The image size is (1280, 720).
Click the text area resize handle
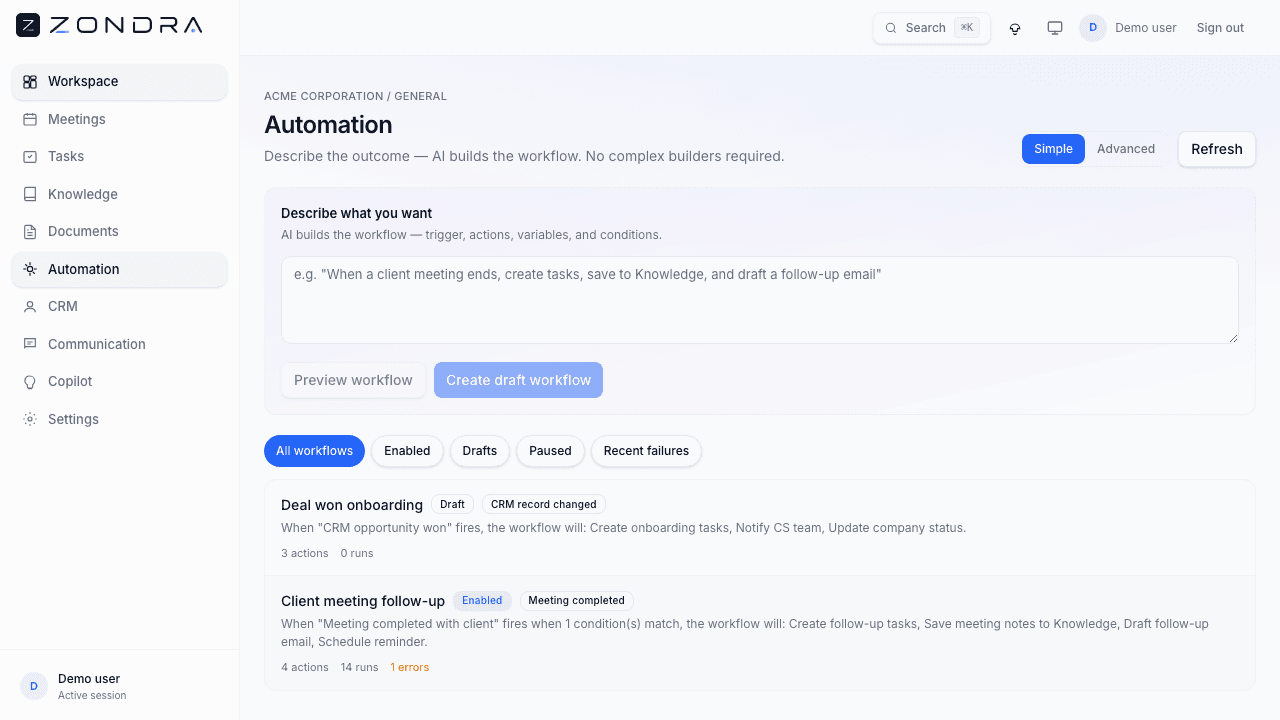point(1233,338)
